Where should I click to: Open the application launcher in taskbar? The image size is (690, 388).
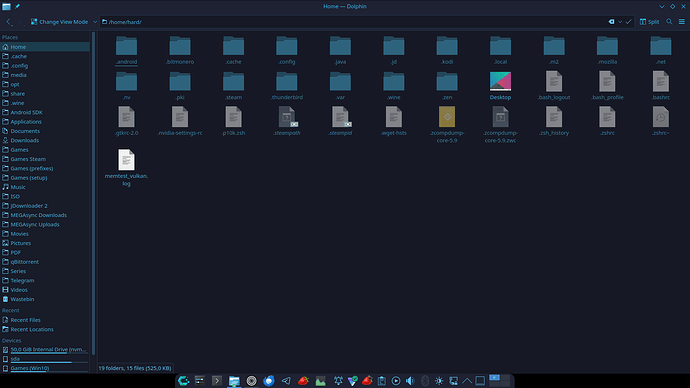click(x=184, y=381)
